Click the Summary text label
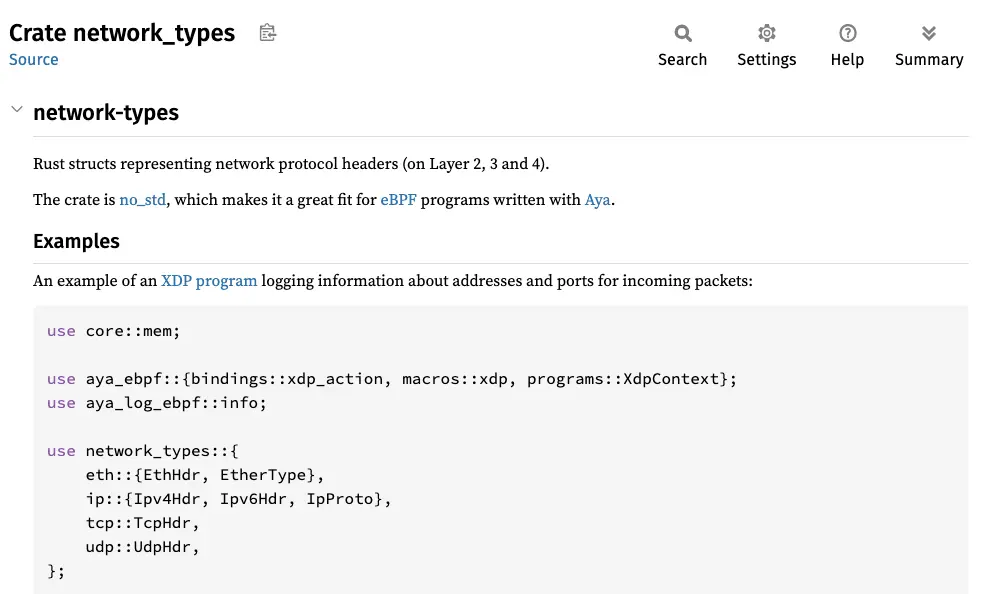995x594 pixels. [929, 60]
